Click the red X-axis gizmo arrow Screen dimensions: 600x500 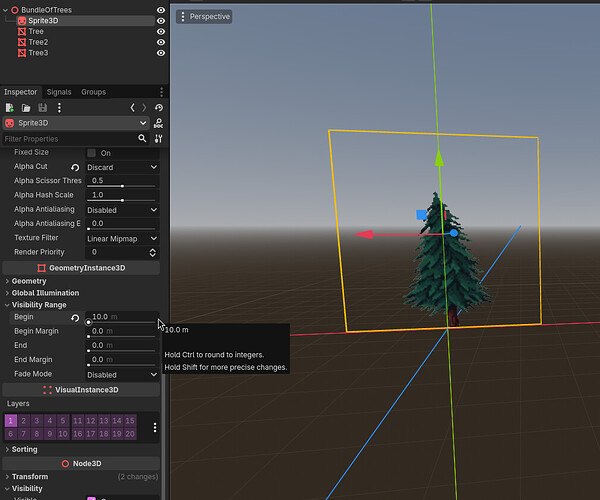(364, 234)
